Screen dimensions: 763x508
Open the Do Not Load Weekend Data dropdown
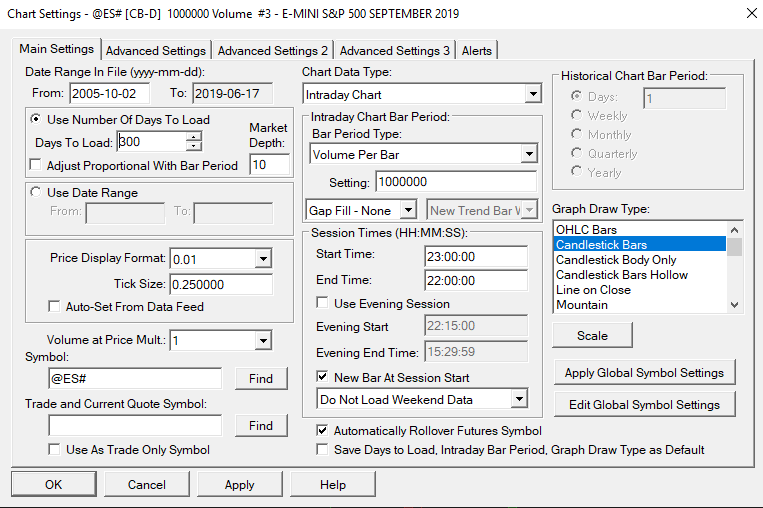click(519, 399)
